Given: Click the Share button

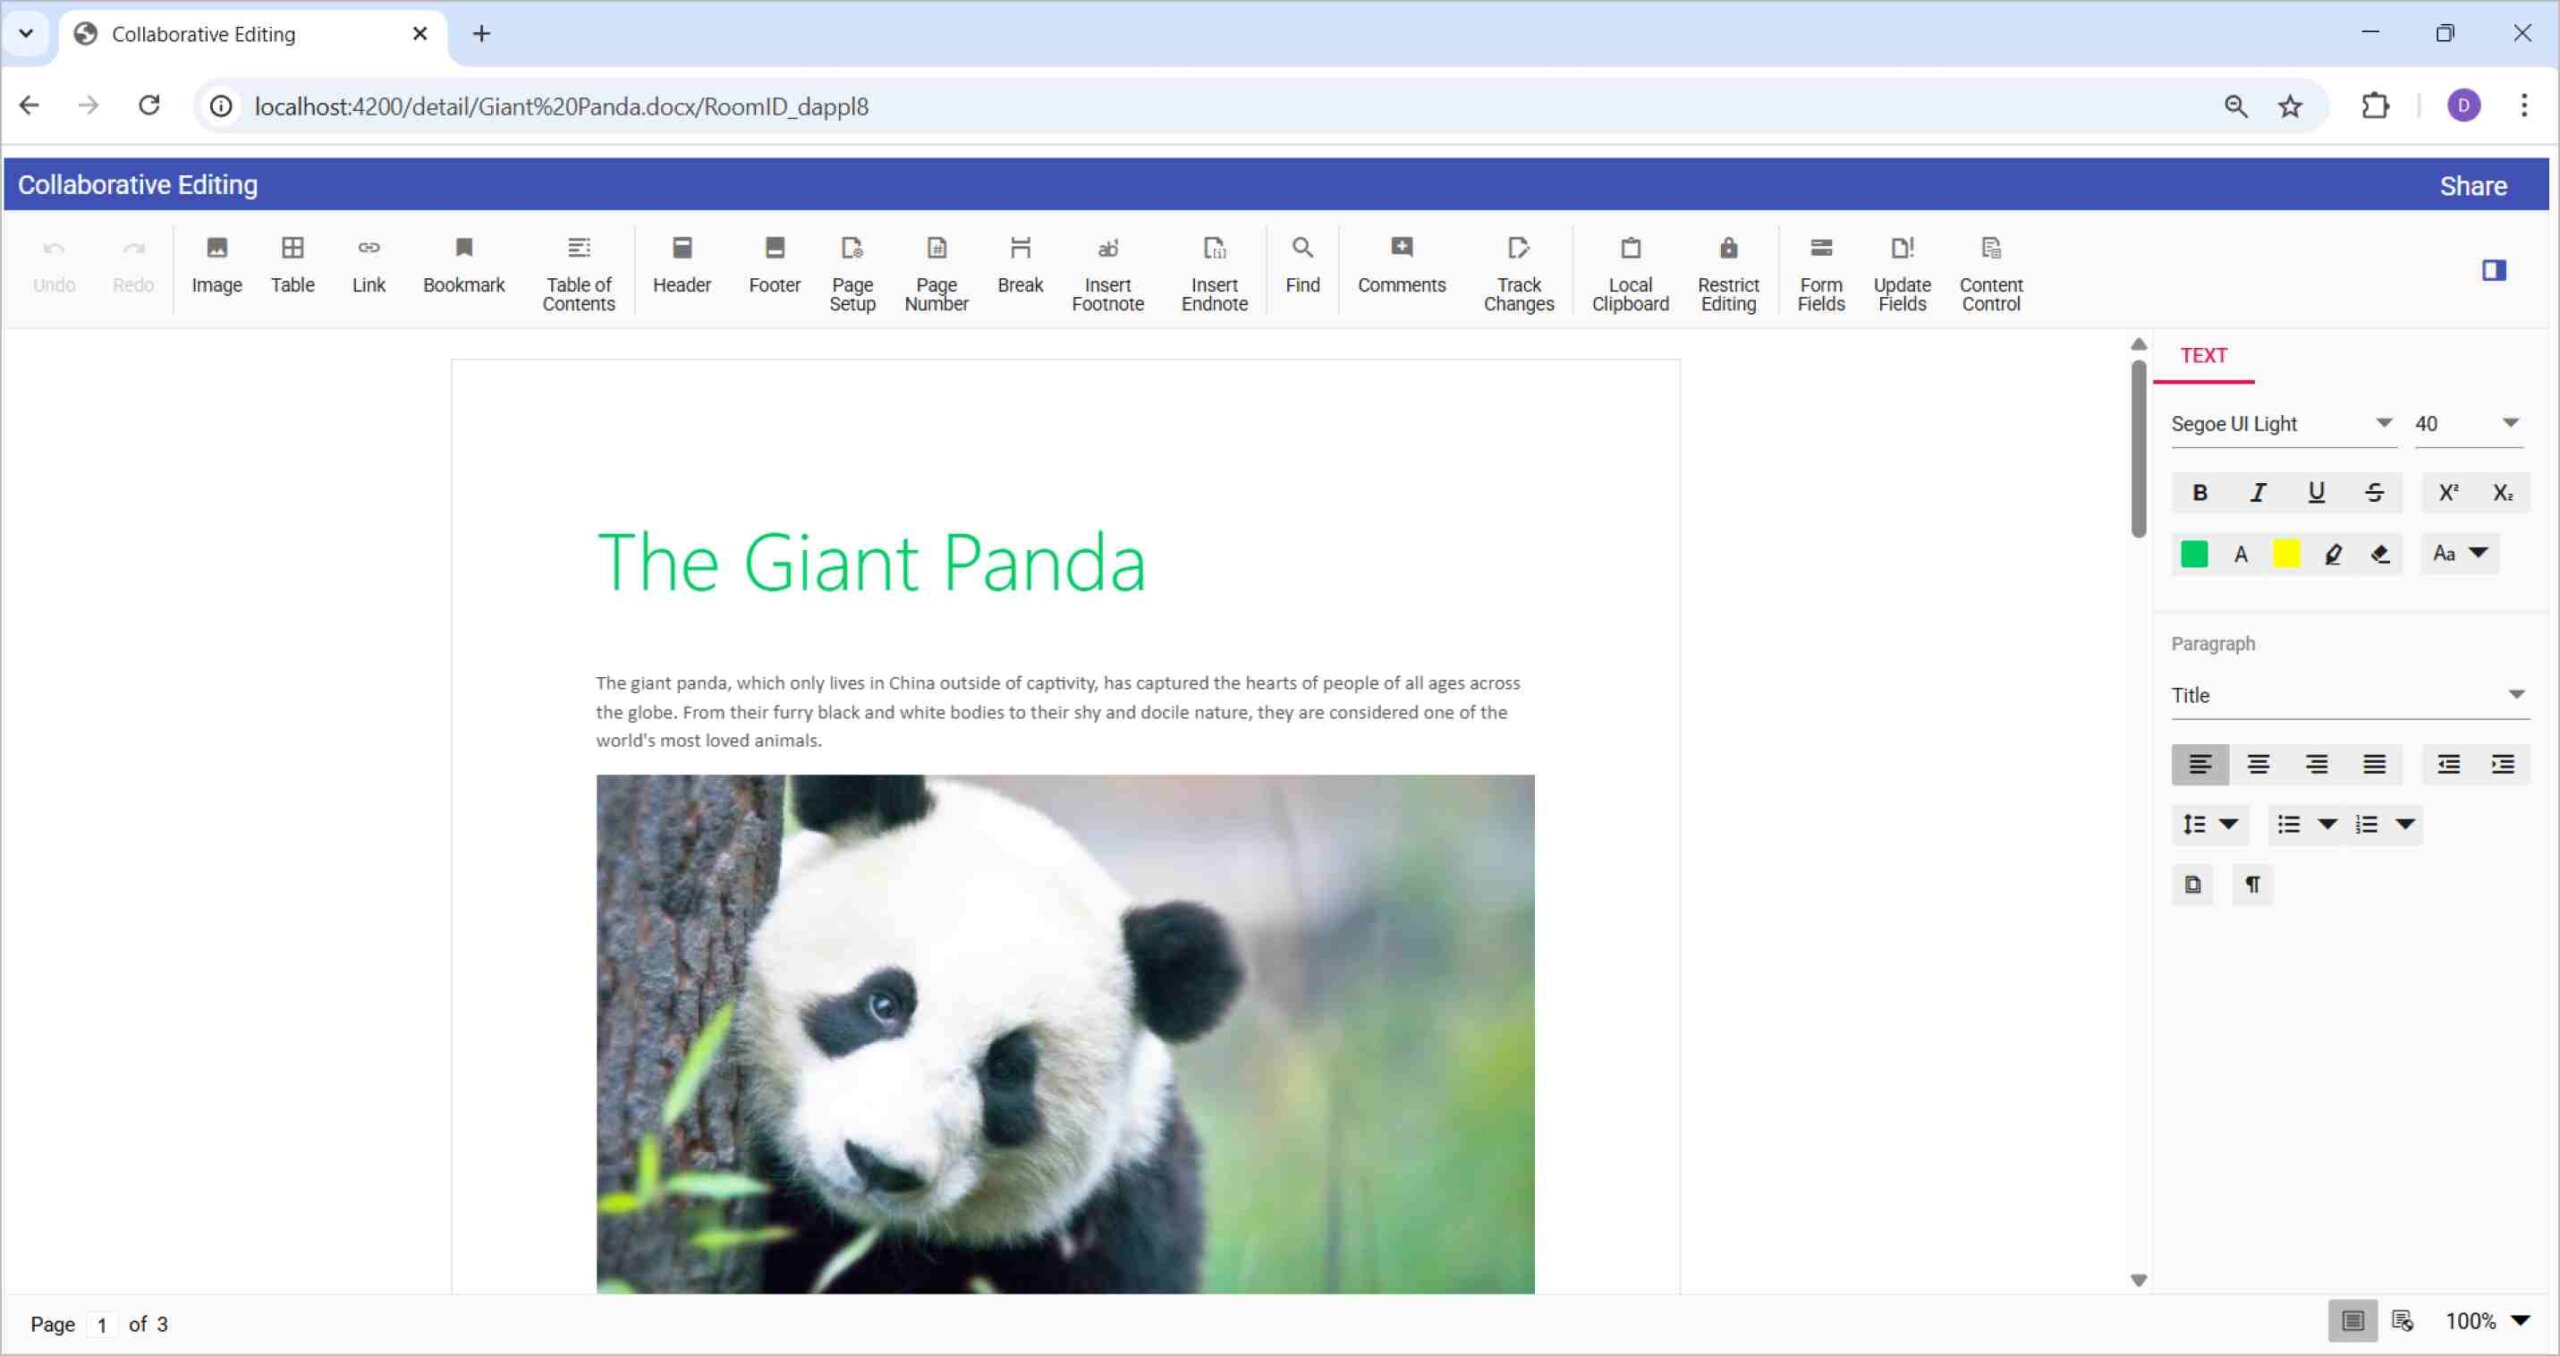Looking at the screenshot, I should pyautogui.click(x=2473, y=186).
